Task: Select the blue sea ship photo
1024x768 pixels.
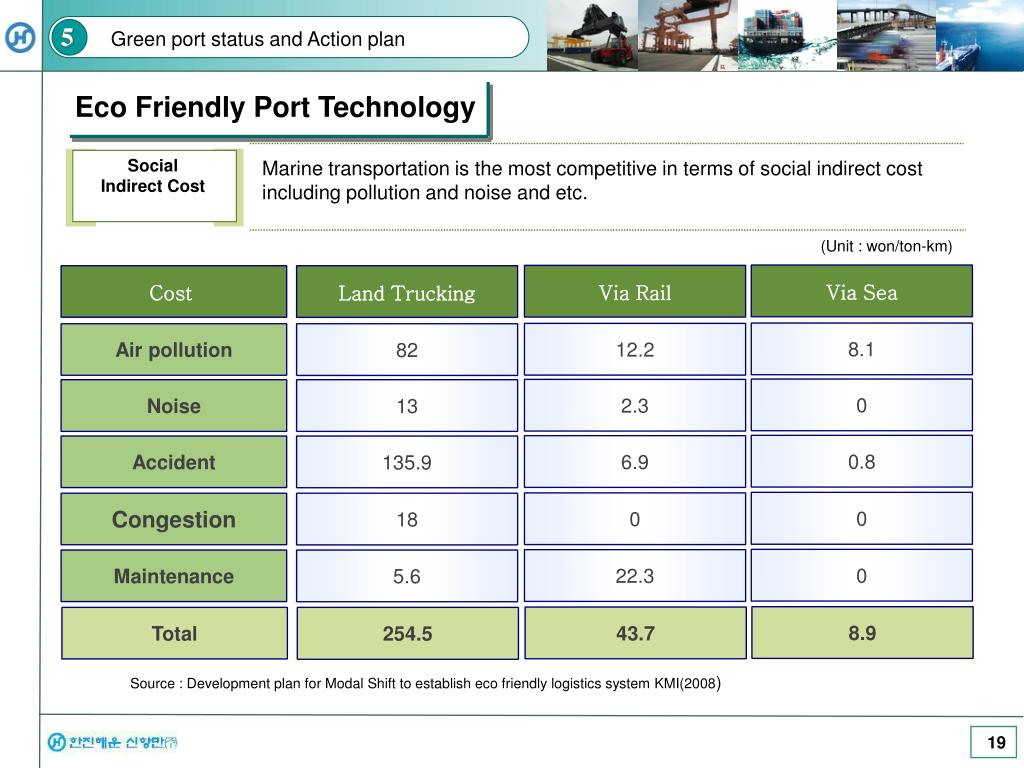Action: click(980, 35)
